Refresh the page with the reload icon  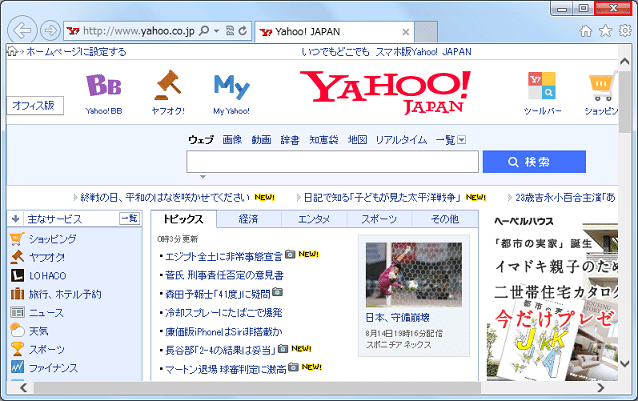(243, 31)
